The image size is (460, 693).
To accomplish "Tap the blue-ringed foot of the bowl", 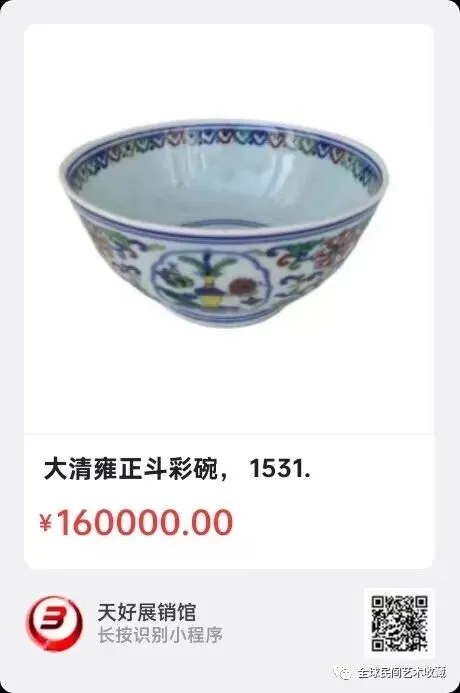I will click(x=224, y=315).
